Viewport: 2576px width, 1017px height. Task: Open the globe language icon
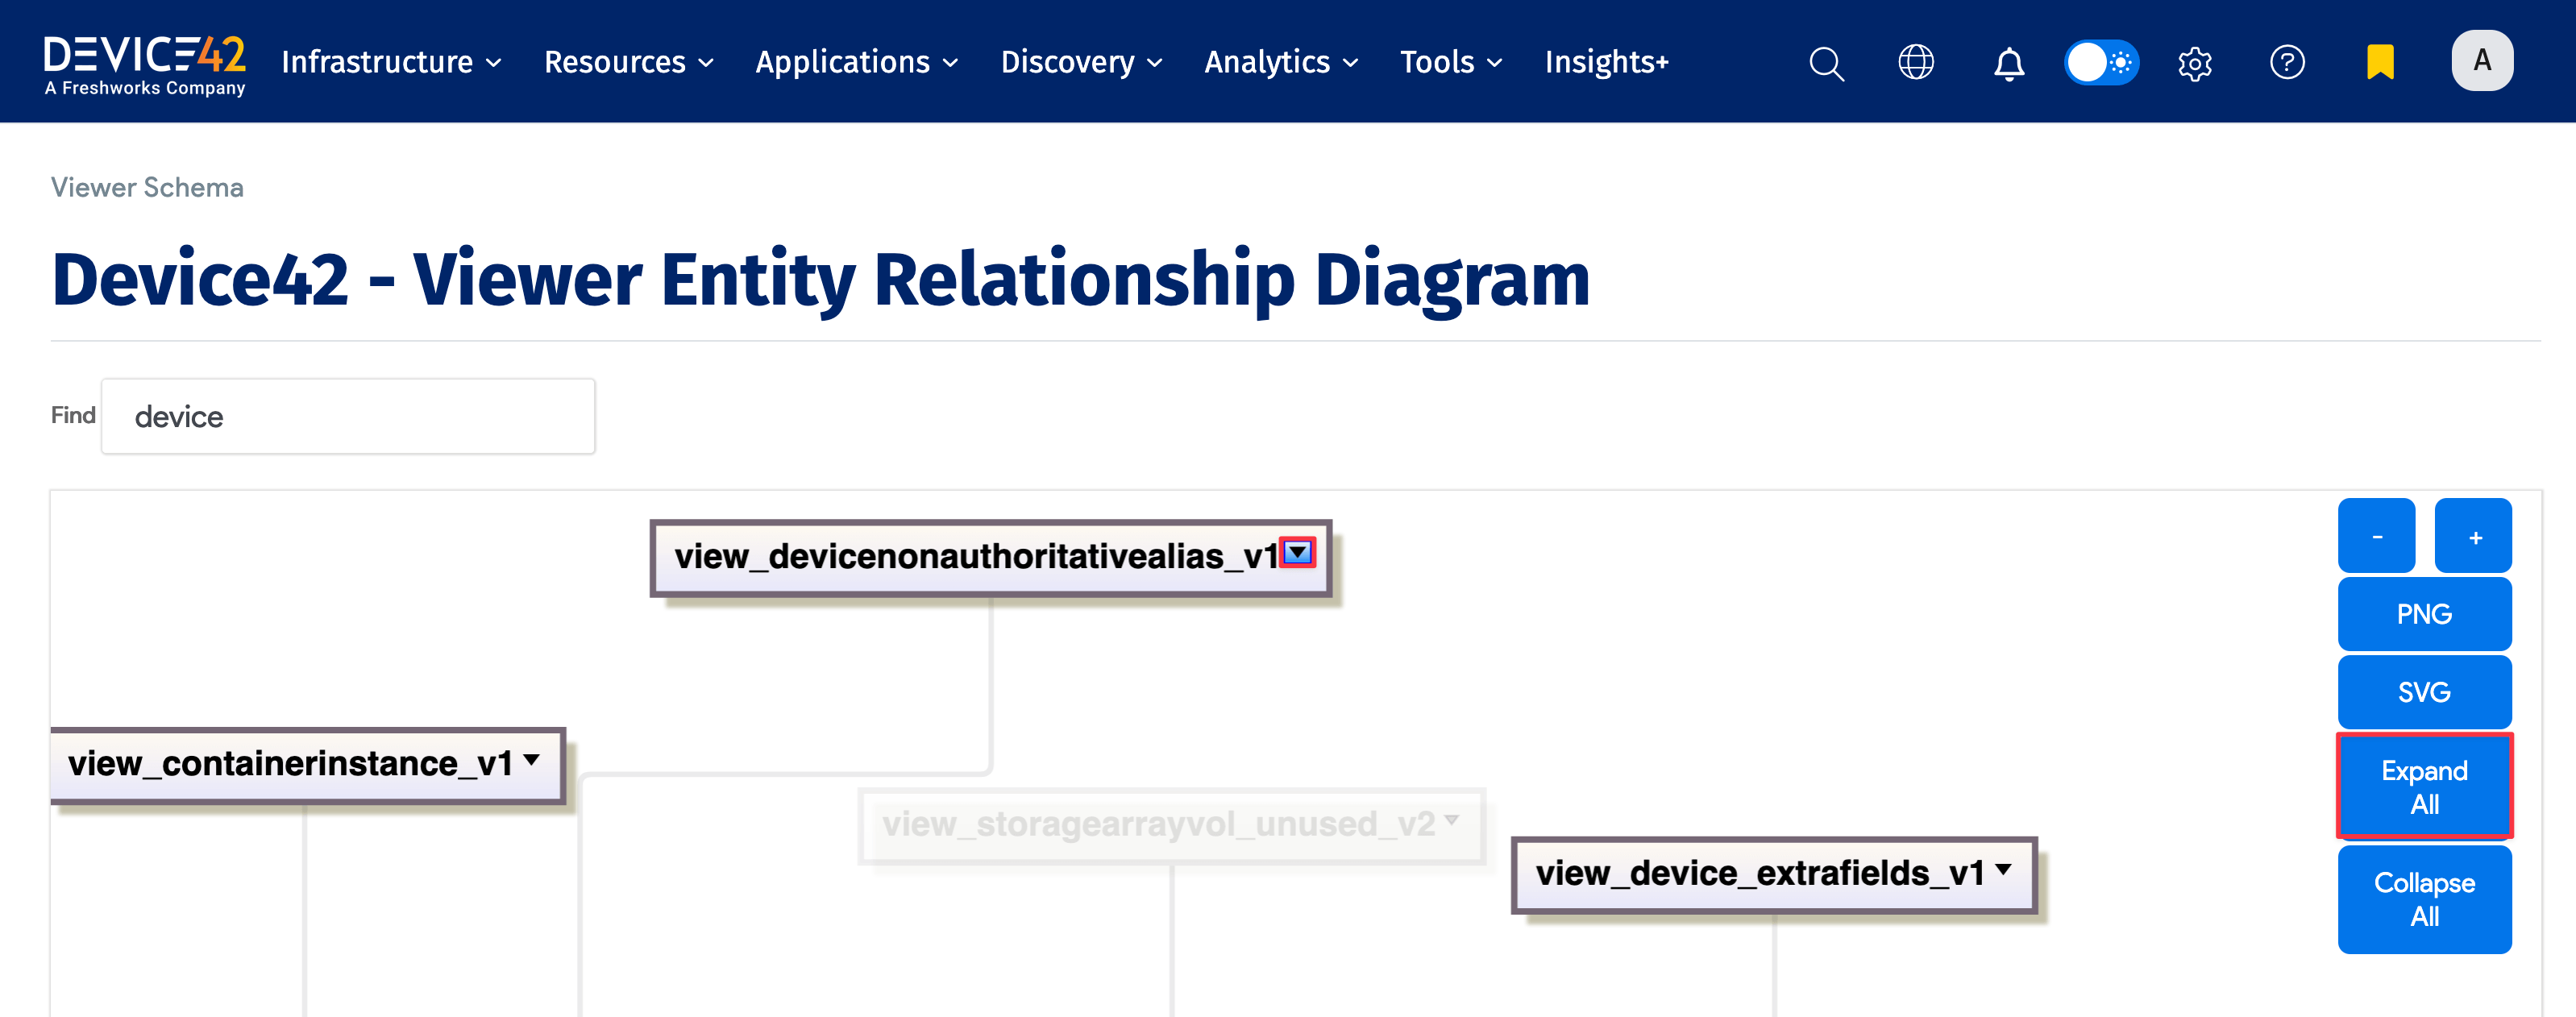tap(1915, 62)
